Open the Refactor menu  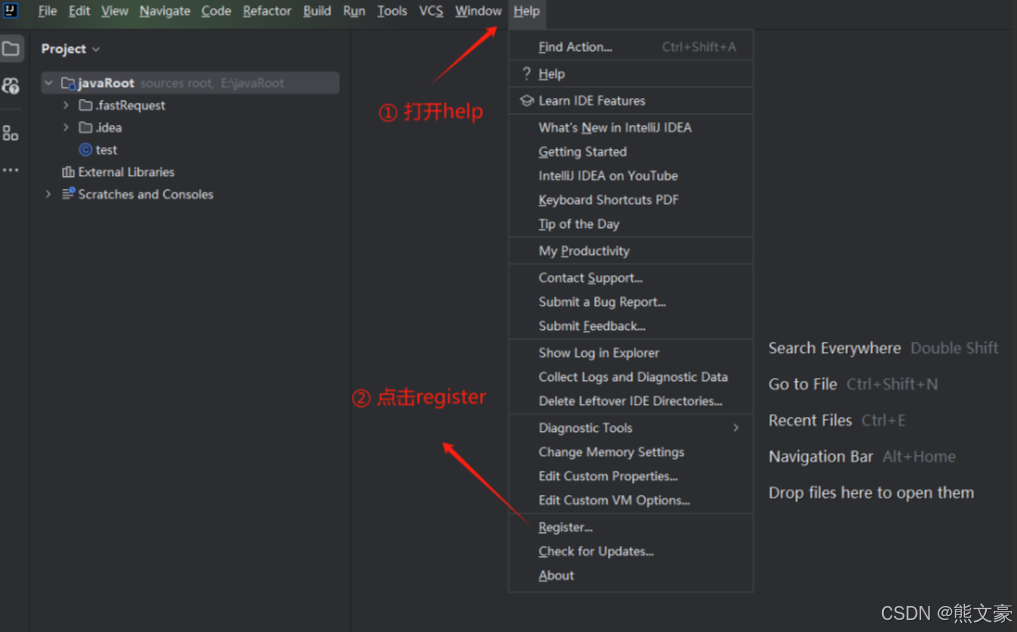tap(267, 11)
